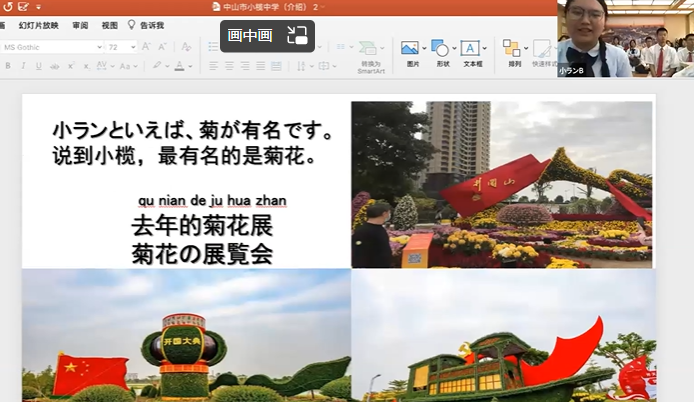The height and width of the screenshot is (402, 694).
Task: Align text left
Action: [x=213, y=66]
